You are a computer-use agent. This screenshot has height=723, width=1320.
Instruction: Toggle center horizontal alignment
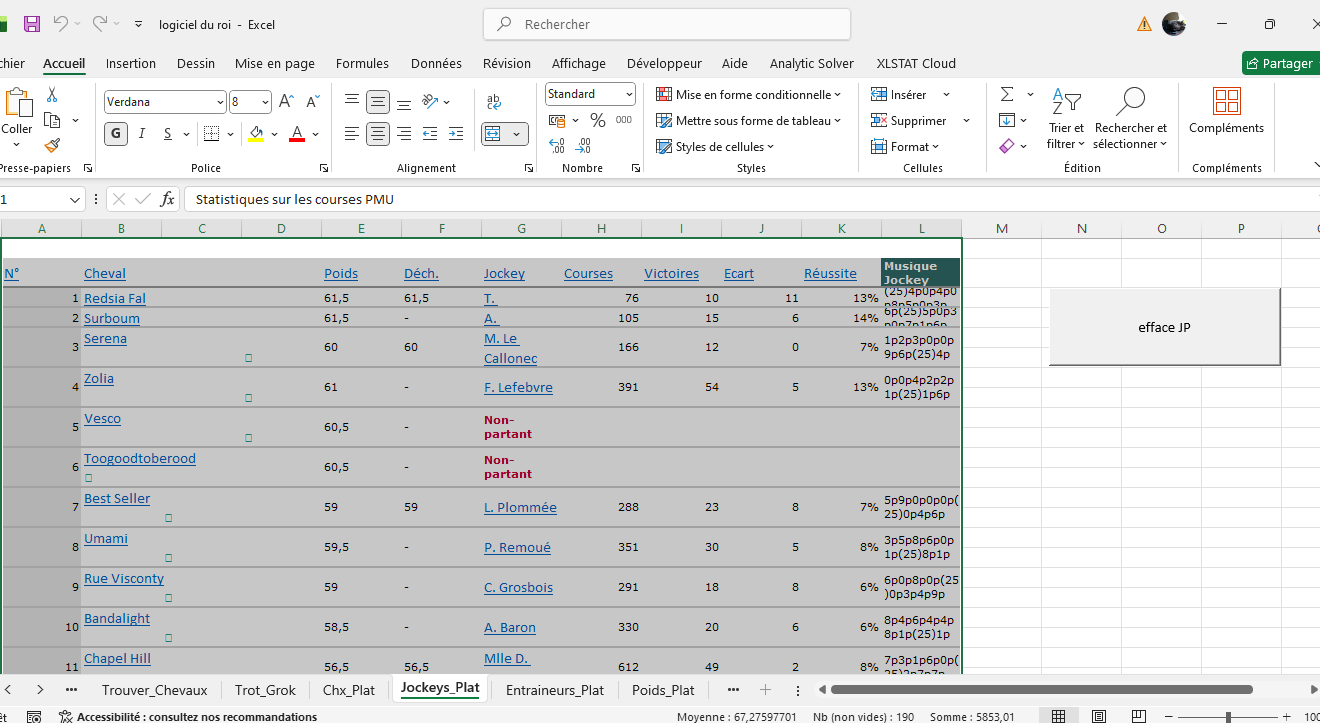point(377,134)
